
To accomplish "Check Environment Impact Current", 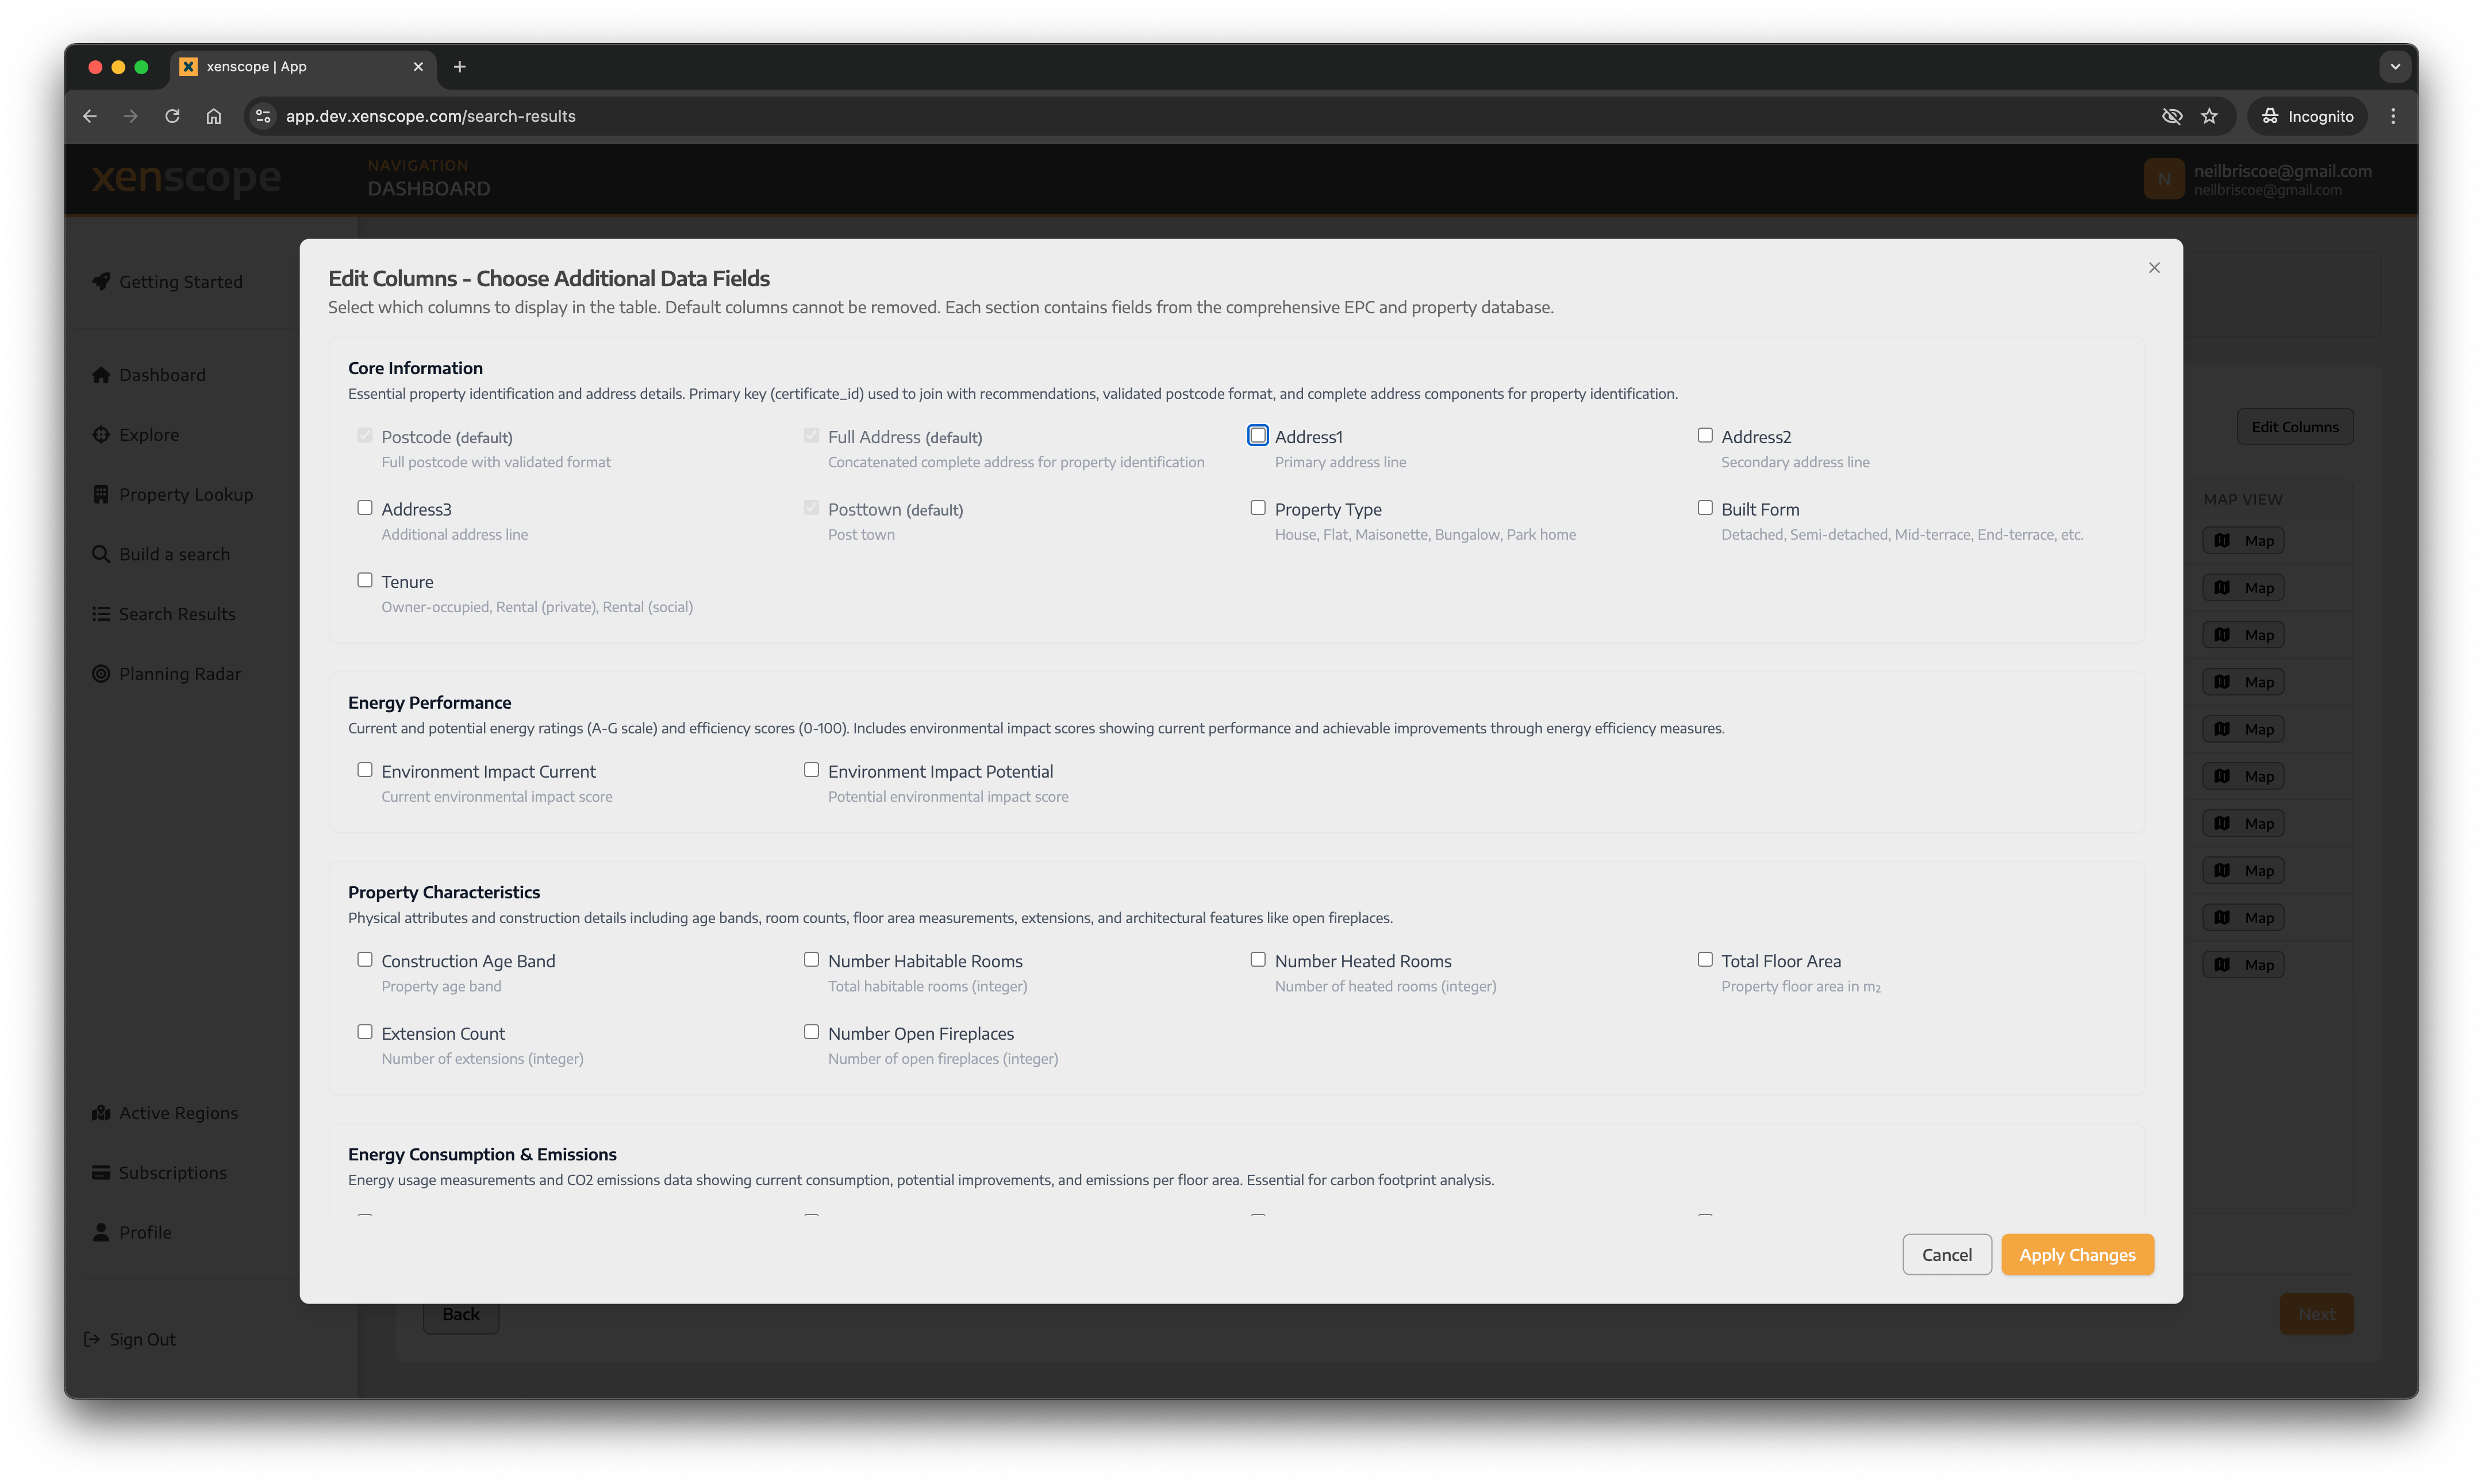I will (365, 770).
